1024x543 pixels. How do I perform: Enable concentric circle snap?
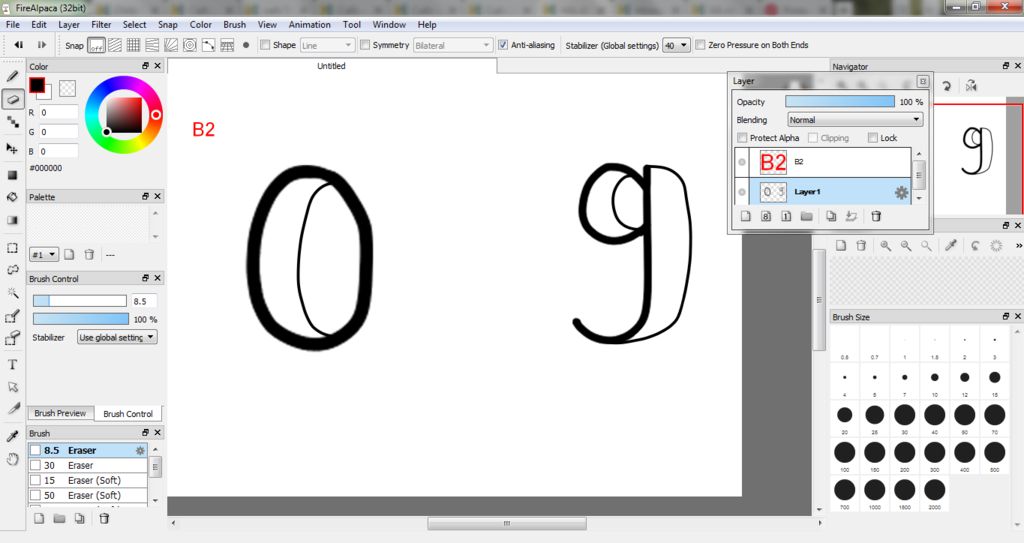pos(190,45)
